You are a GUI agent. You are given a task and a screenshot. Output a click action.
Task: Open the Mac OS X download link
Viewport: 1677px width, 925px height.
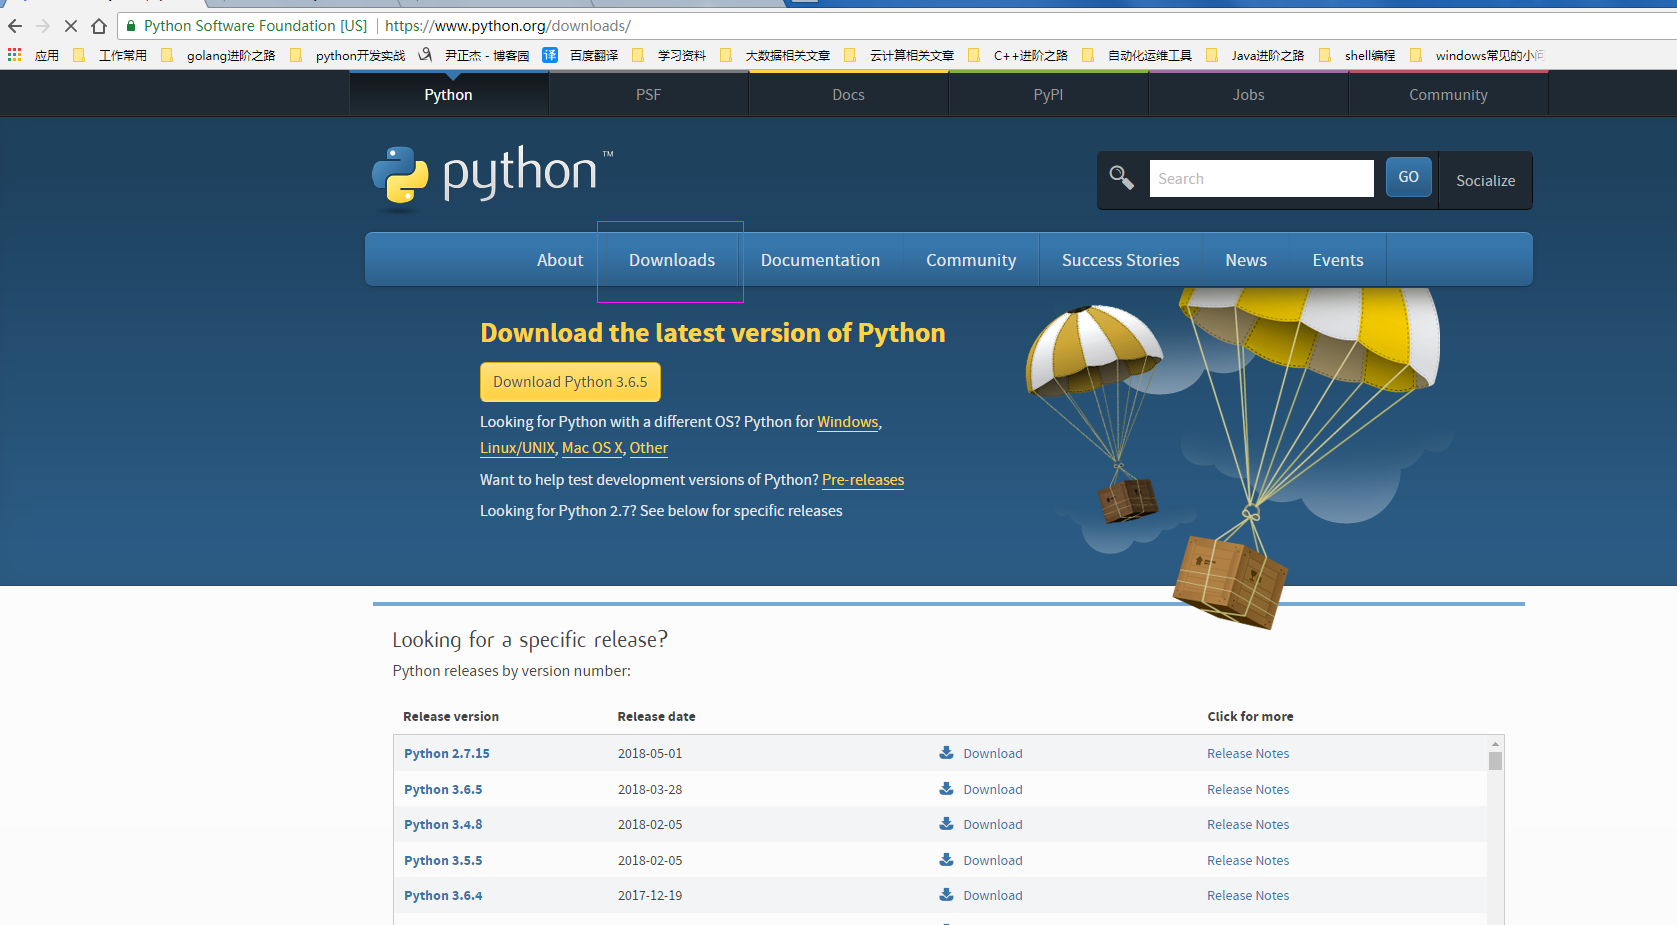(592, 448)
